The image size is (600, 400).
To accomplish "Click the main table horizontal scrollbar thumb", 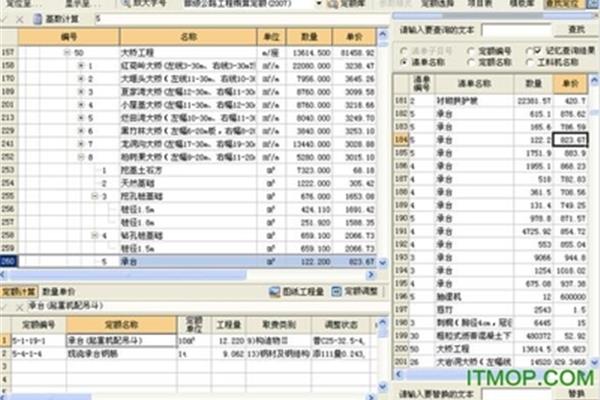I will pos(128,274).
